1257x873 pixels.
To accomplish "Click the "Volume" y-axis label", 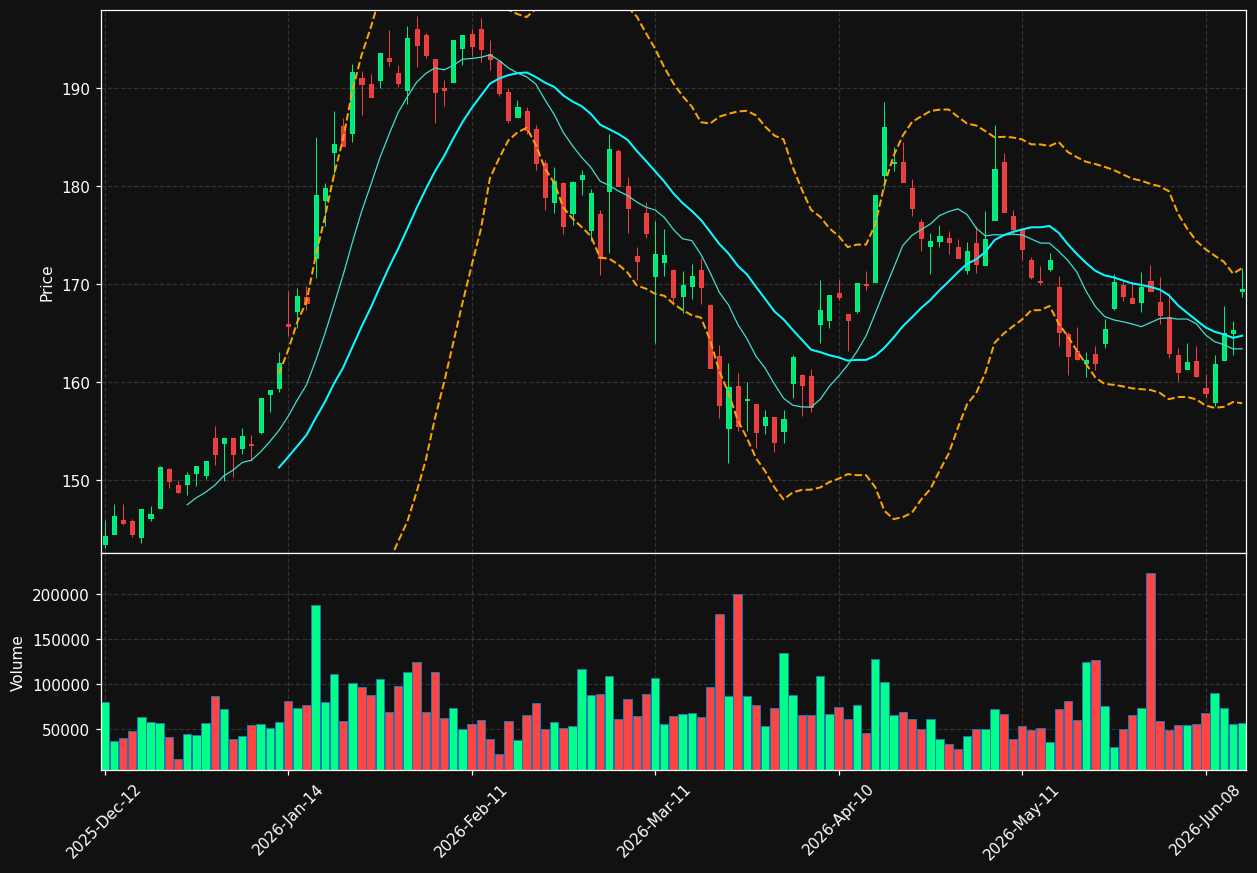I will [18, 663].
